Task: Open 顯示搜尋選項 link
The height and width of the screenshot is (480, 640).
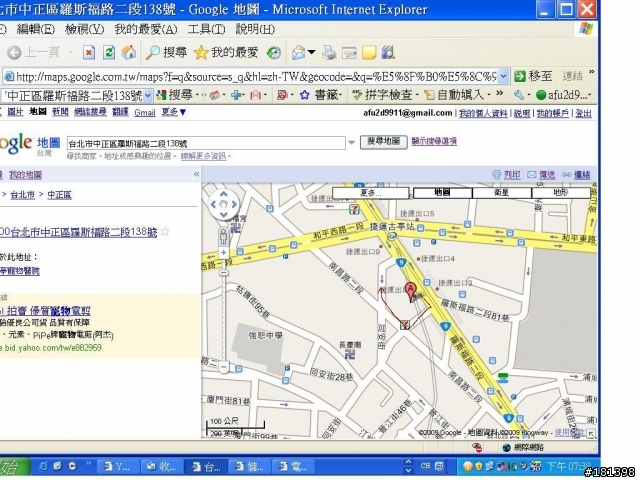Action: click(x=434, y=141)
